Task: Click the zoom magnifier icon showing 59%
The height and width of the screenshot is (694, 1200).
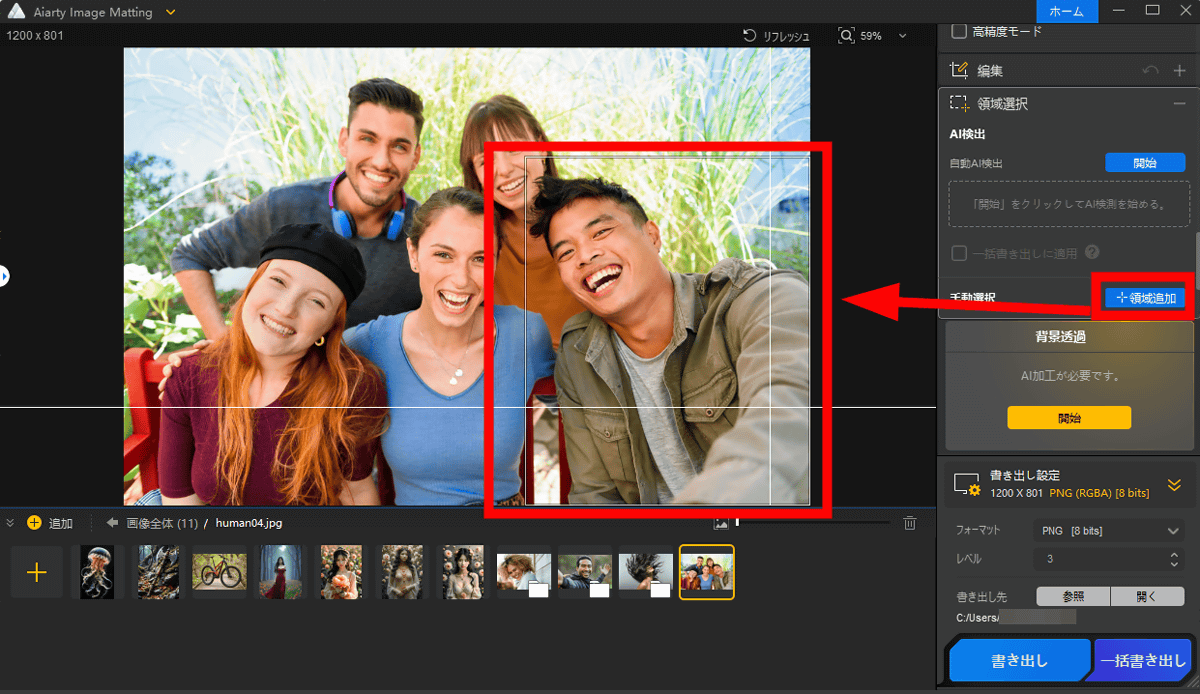Action: coord(847,36)
